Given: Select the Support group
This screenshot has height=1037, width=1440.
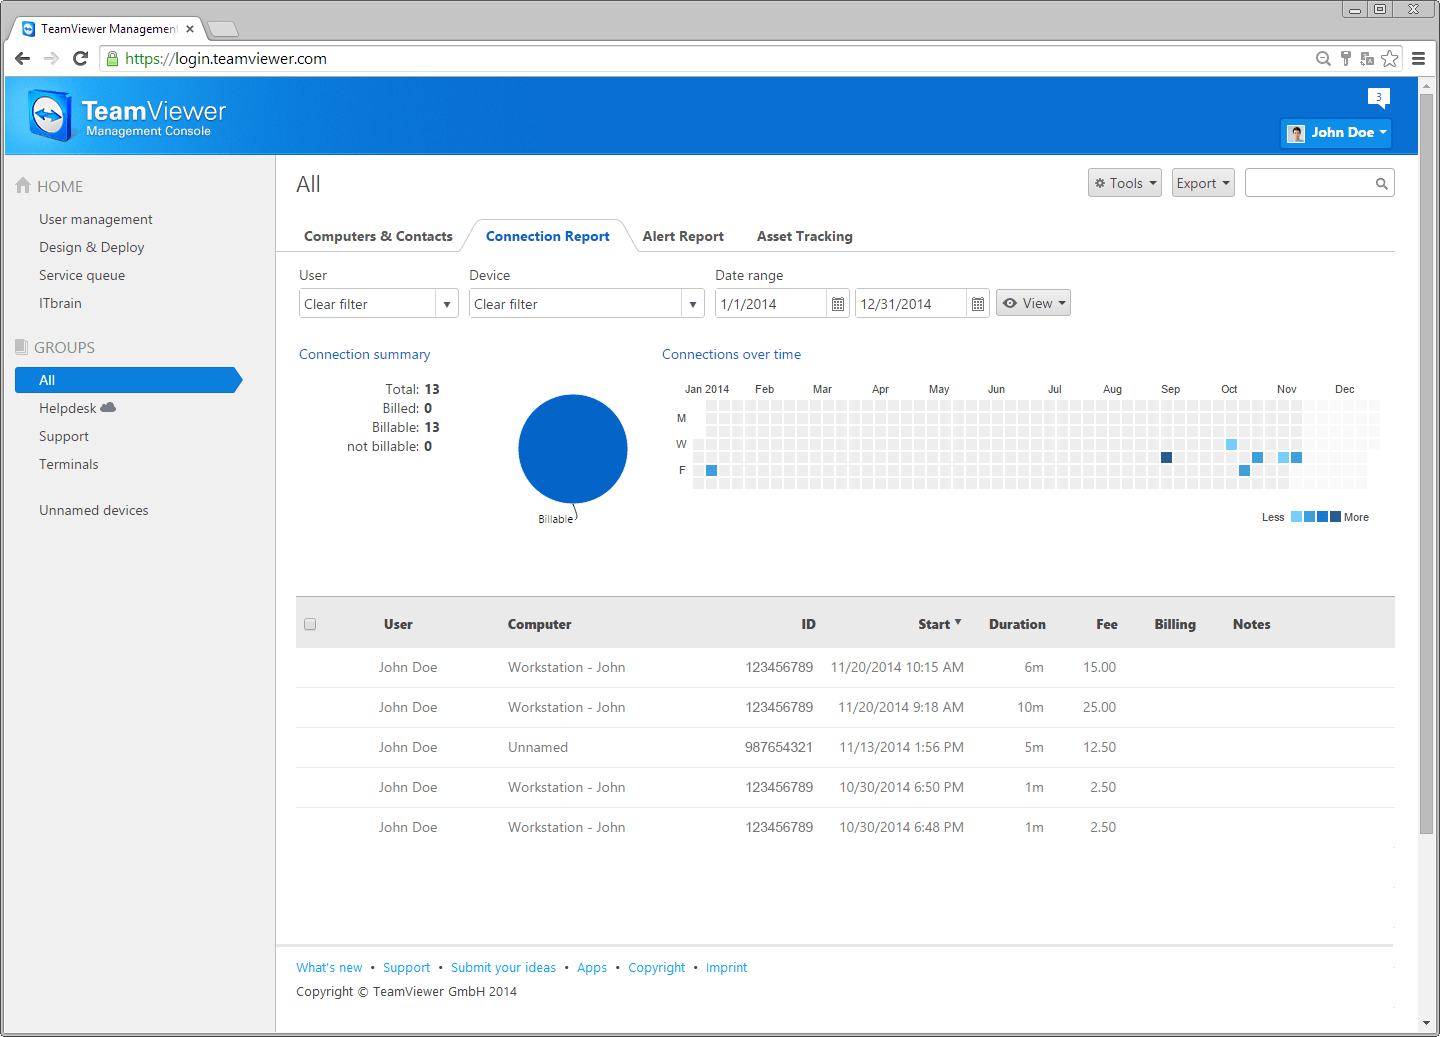Looking at the screenshot, I should tap(64, 436).
